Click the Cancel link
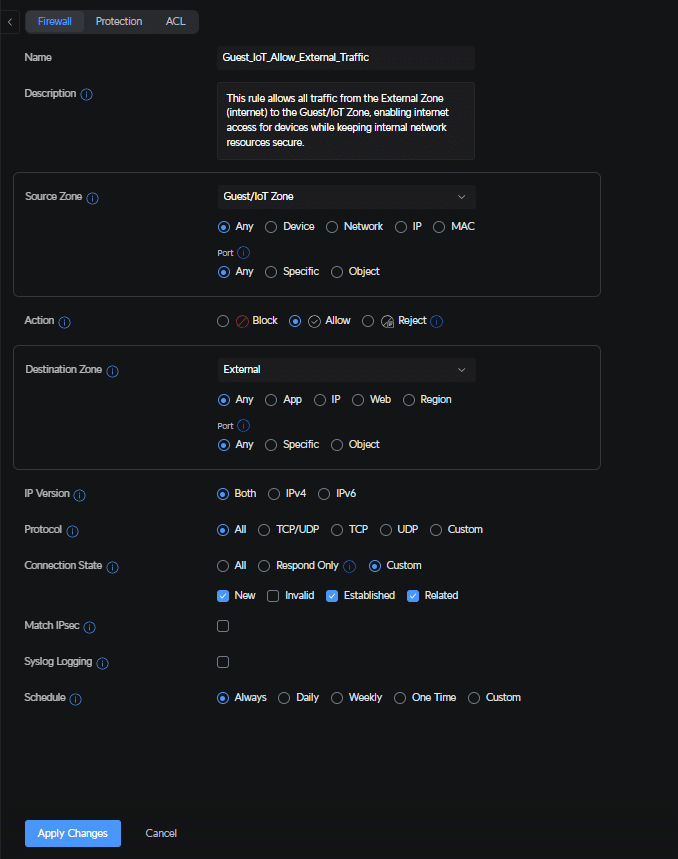Image resolution: width=678 pixels, height=859 pixels. point(161,833)
